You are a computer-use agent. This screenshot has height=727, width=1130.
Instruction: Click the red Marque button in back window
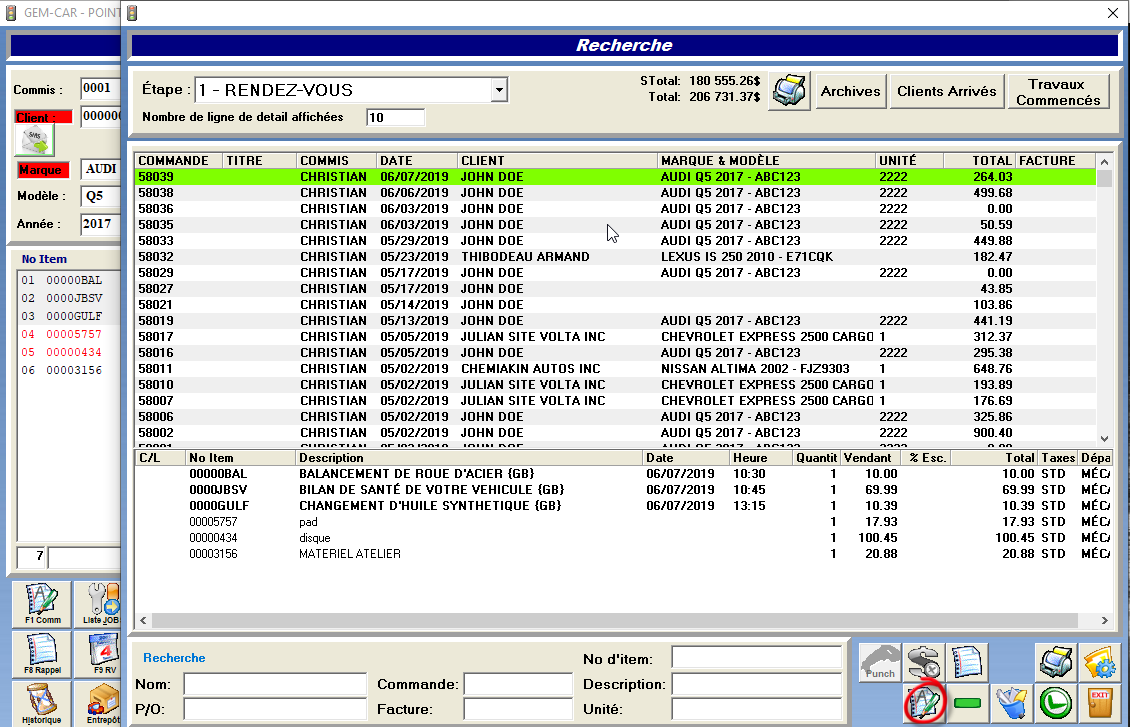click(43, 170)
